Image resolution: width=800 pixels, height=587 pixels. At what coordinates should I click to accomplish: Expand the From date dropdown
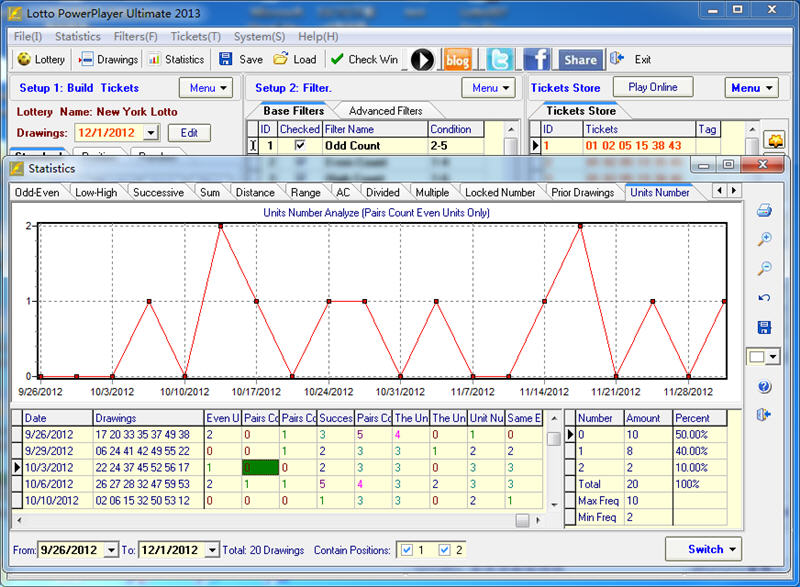(x=112, y=550)
